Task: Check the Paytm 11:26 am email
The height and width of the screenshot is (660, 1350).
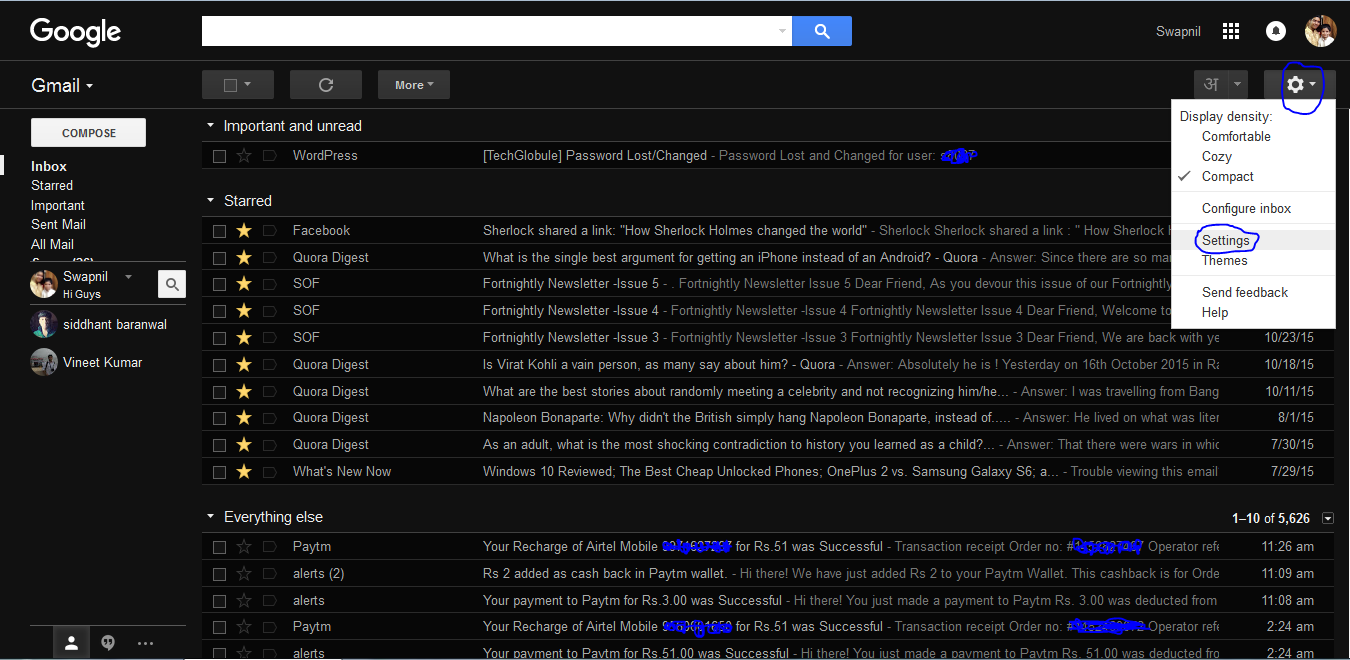Action: (219, 547)
